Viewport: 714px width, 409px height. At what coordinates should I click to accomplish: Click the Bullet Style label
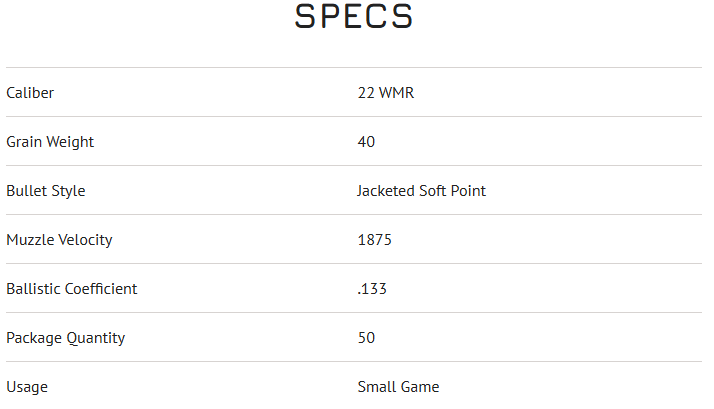pos(46,191)
